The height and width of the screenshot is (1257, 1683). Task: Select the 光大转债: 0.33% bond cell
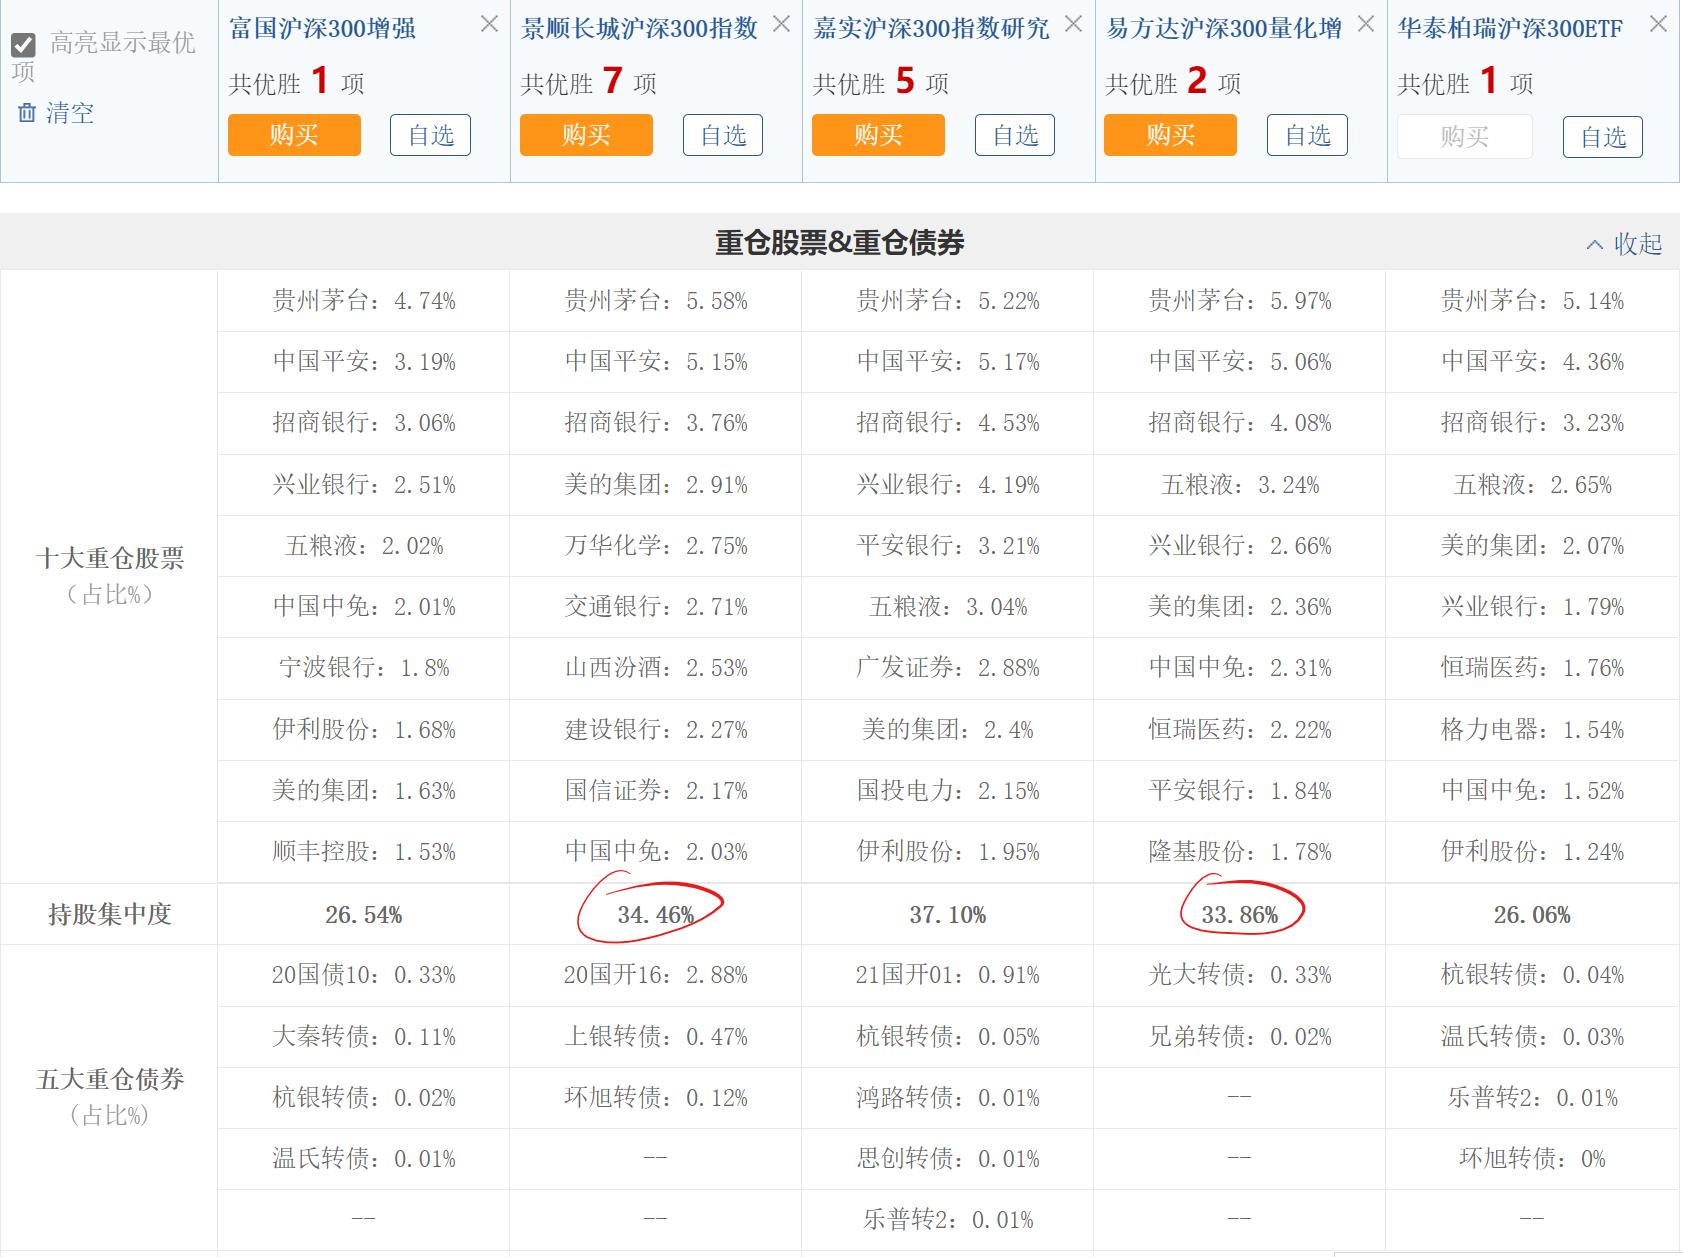1240,975
